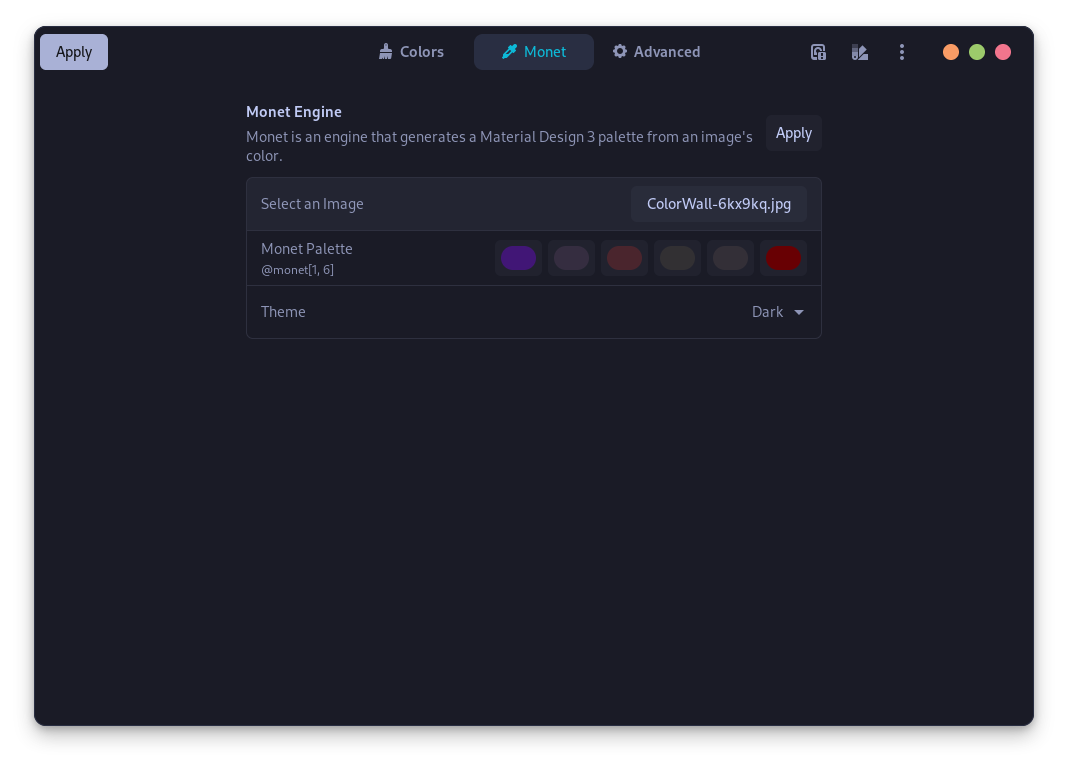Click the green dot in the header bar

pos(977,51)
